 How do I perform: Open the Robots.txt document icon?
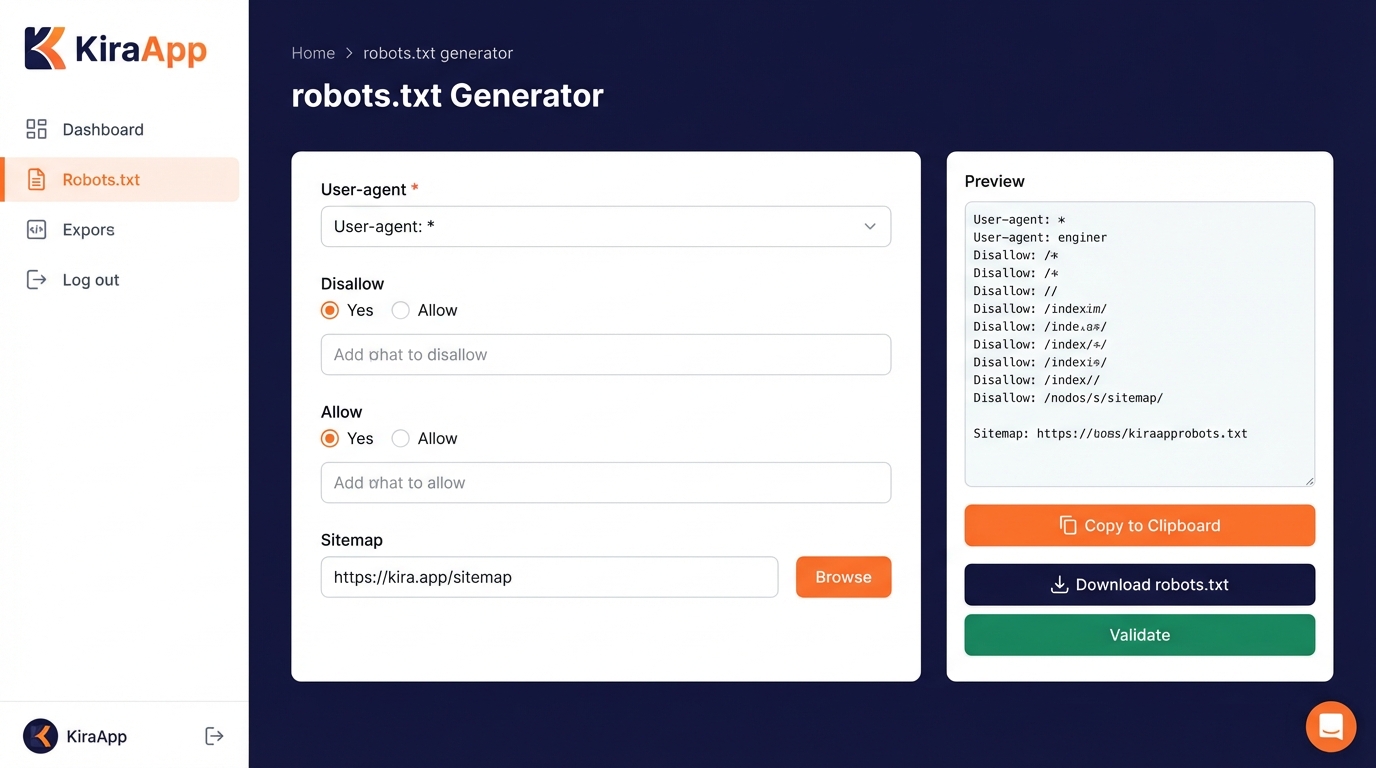coord(38,179)
